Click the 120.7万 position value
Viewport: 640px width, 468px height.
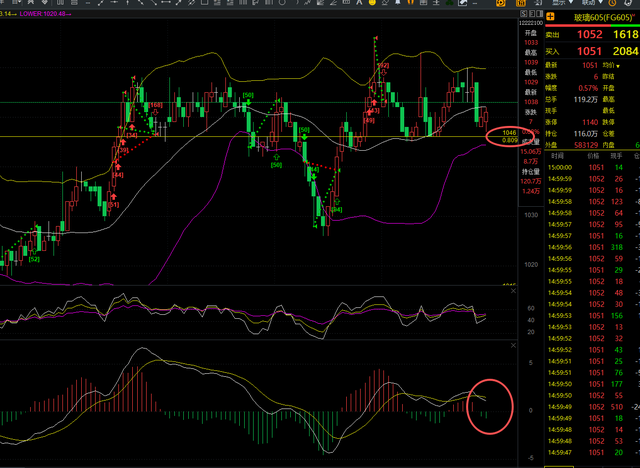click(x=531, y=181)
